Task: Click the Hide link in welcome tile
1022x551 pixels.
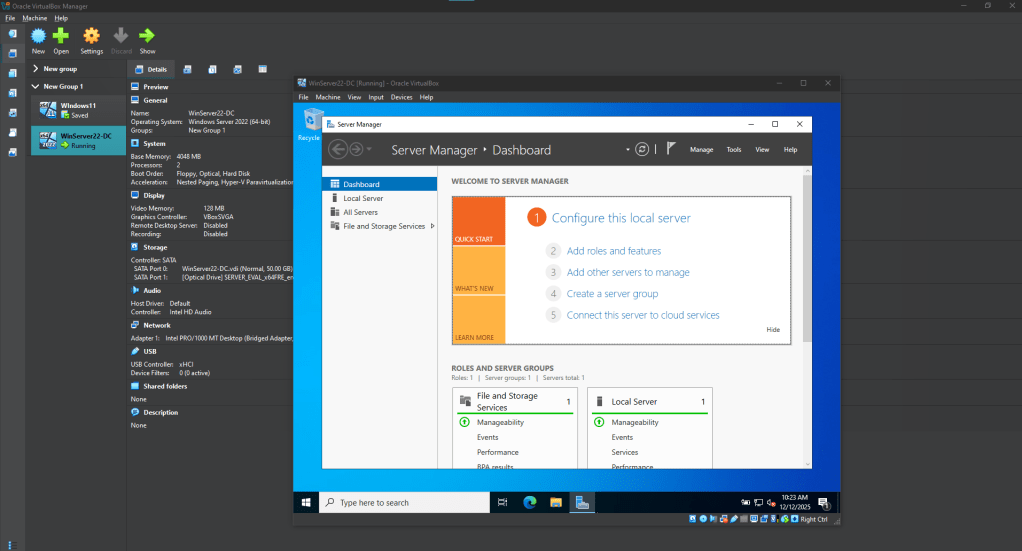Action: (x=773, y=329)
